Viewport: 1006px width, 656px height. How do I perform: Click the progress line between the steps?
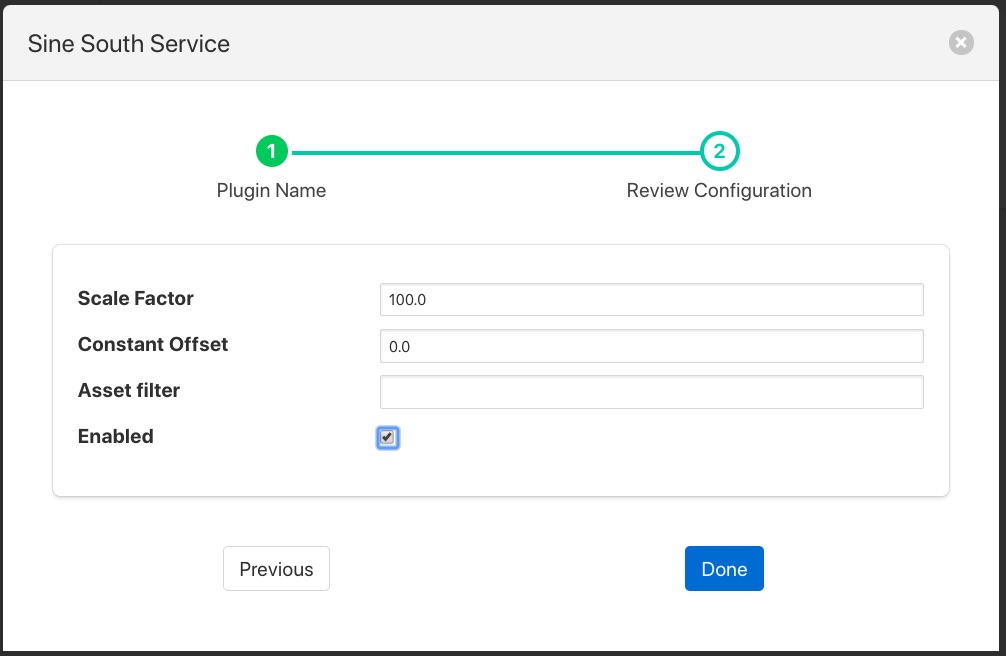tap(495, 153)
